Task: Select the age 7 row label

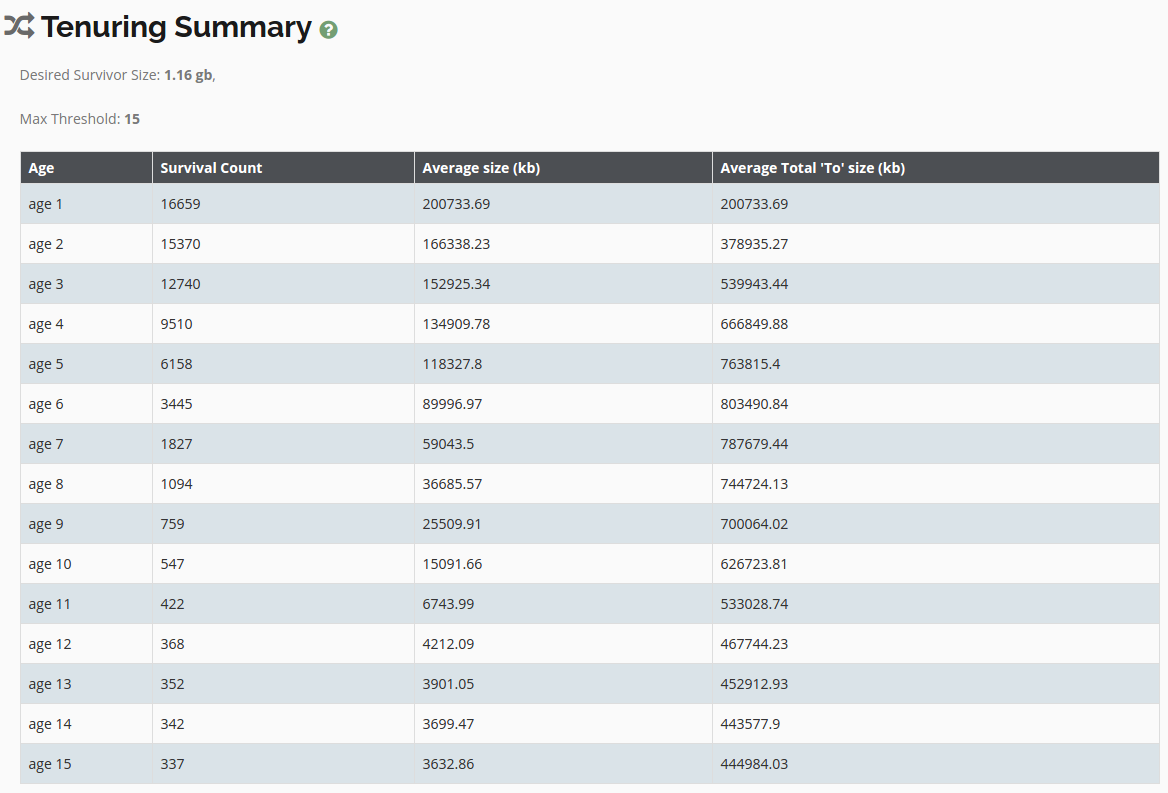Action: (45, 445)
